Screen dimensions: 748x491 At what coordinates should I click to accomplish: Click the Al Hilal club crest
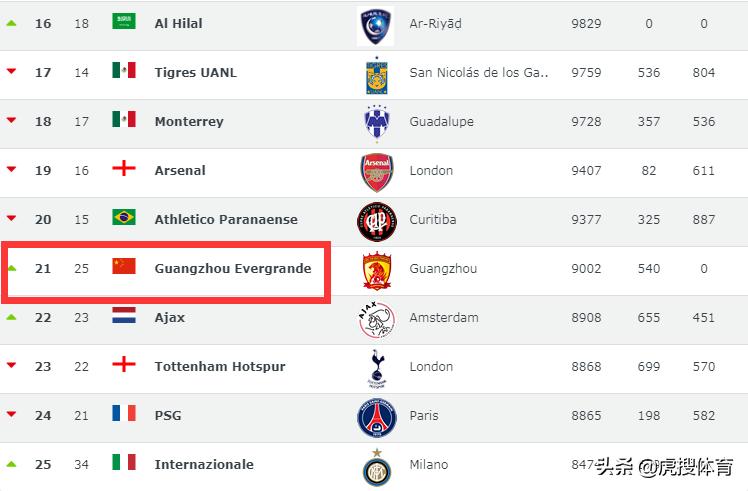[x=376, y=25]
